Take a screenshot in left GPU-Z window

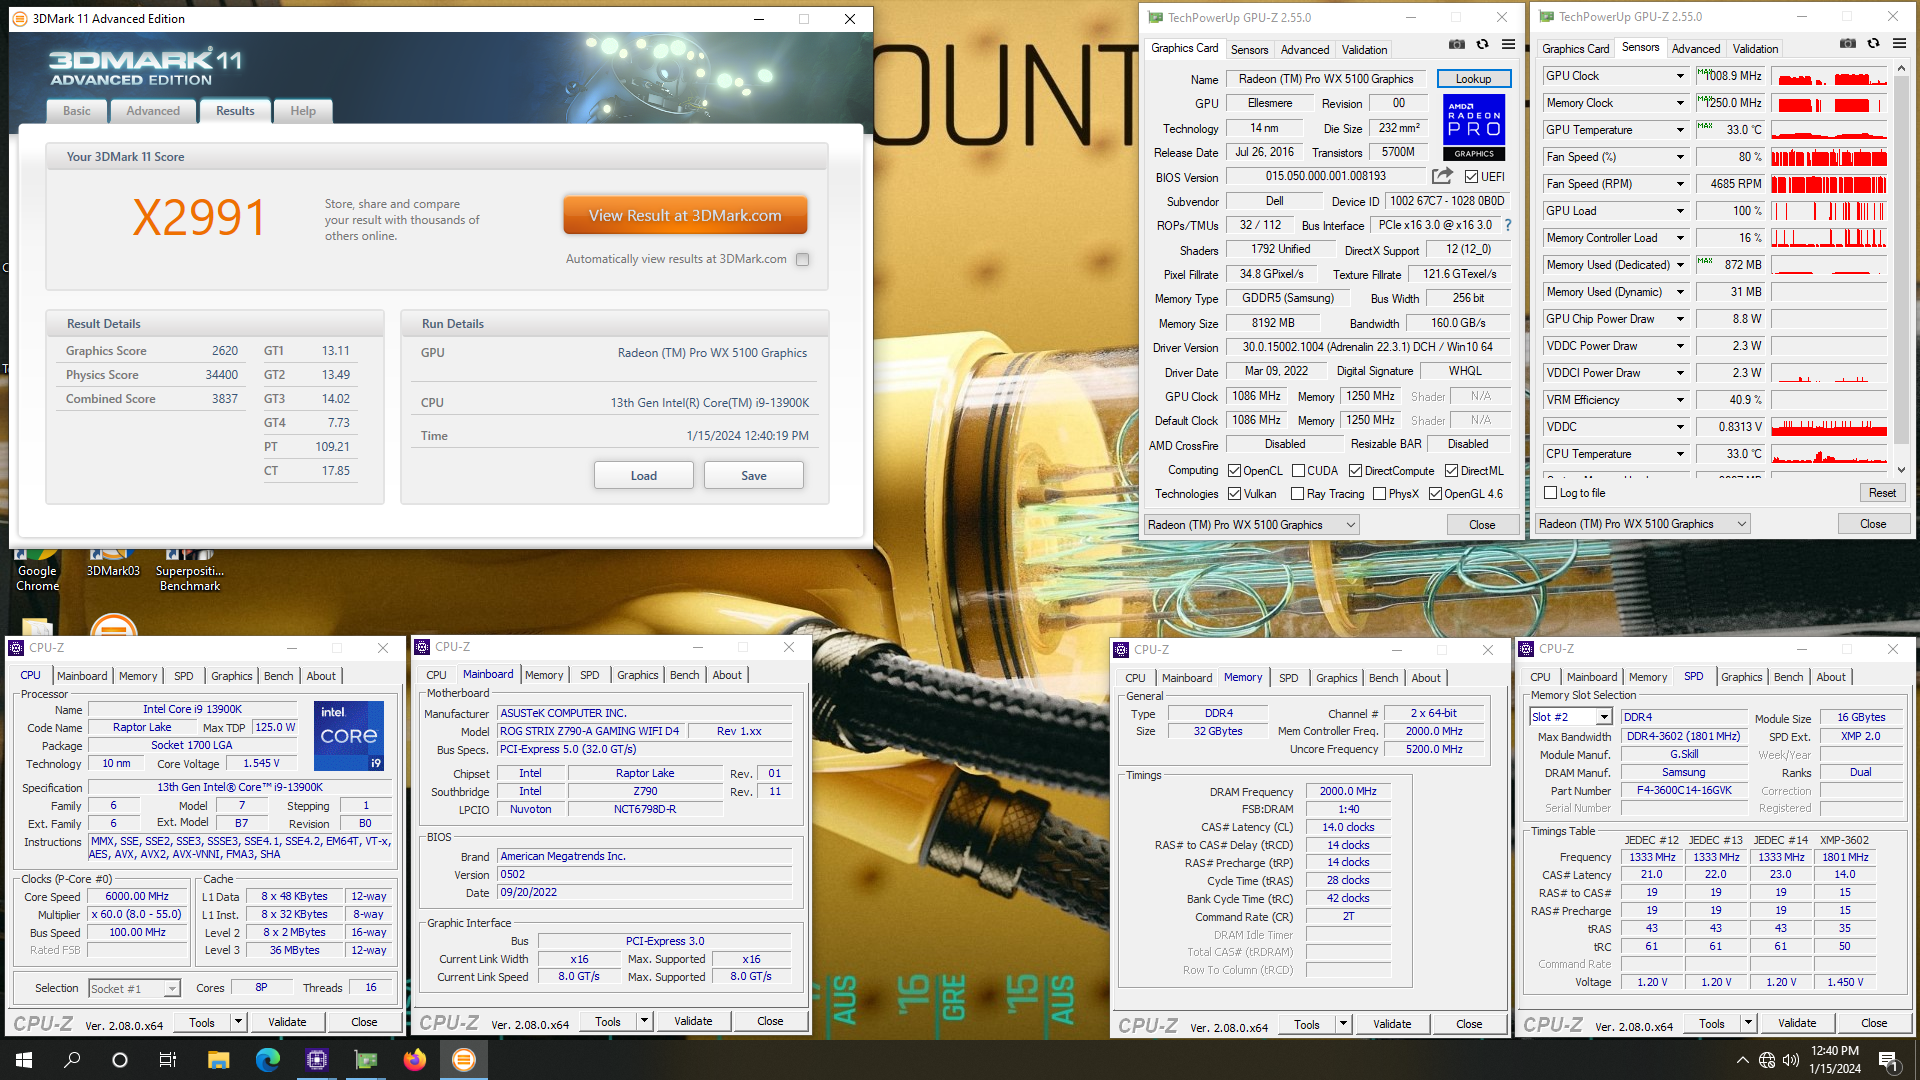tap(1457, 45)
